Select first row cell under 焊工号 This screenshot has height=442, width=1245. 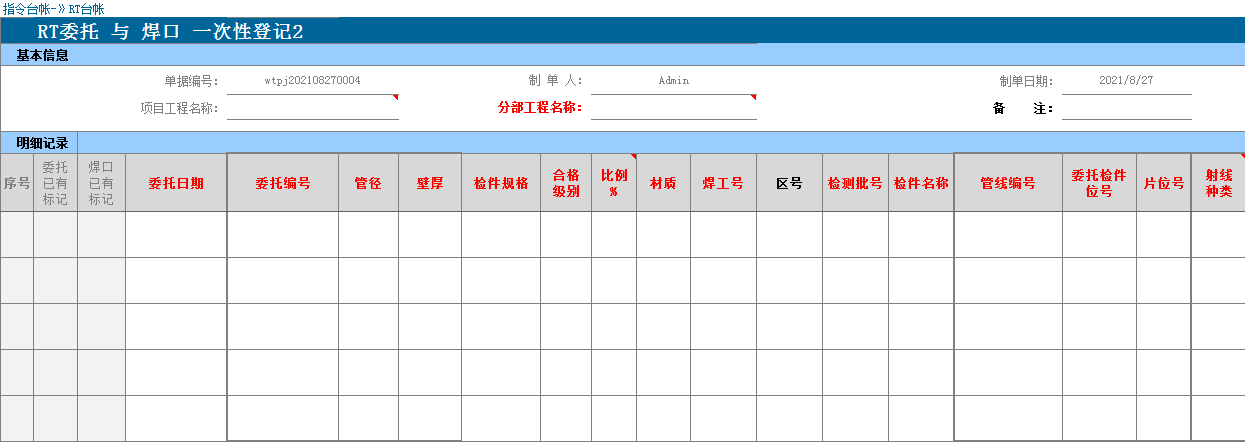coord(723,234)
